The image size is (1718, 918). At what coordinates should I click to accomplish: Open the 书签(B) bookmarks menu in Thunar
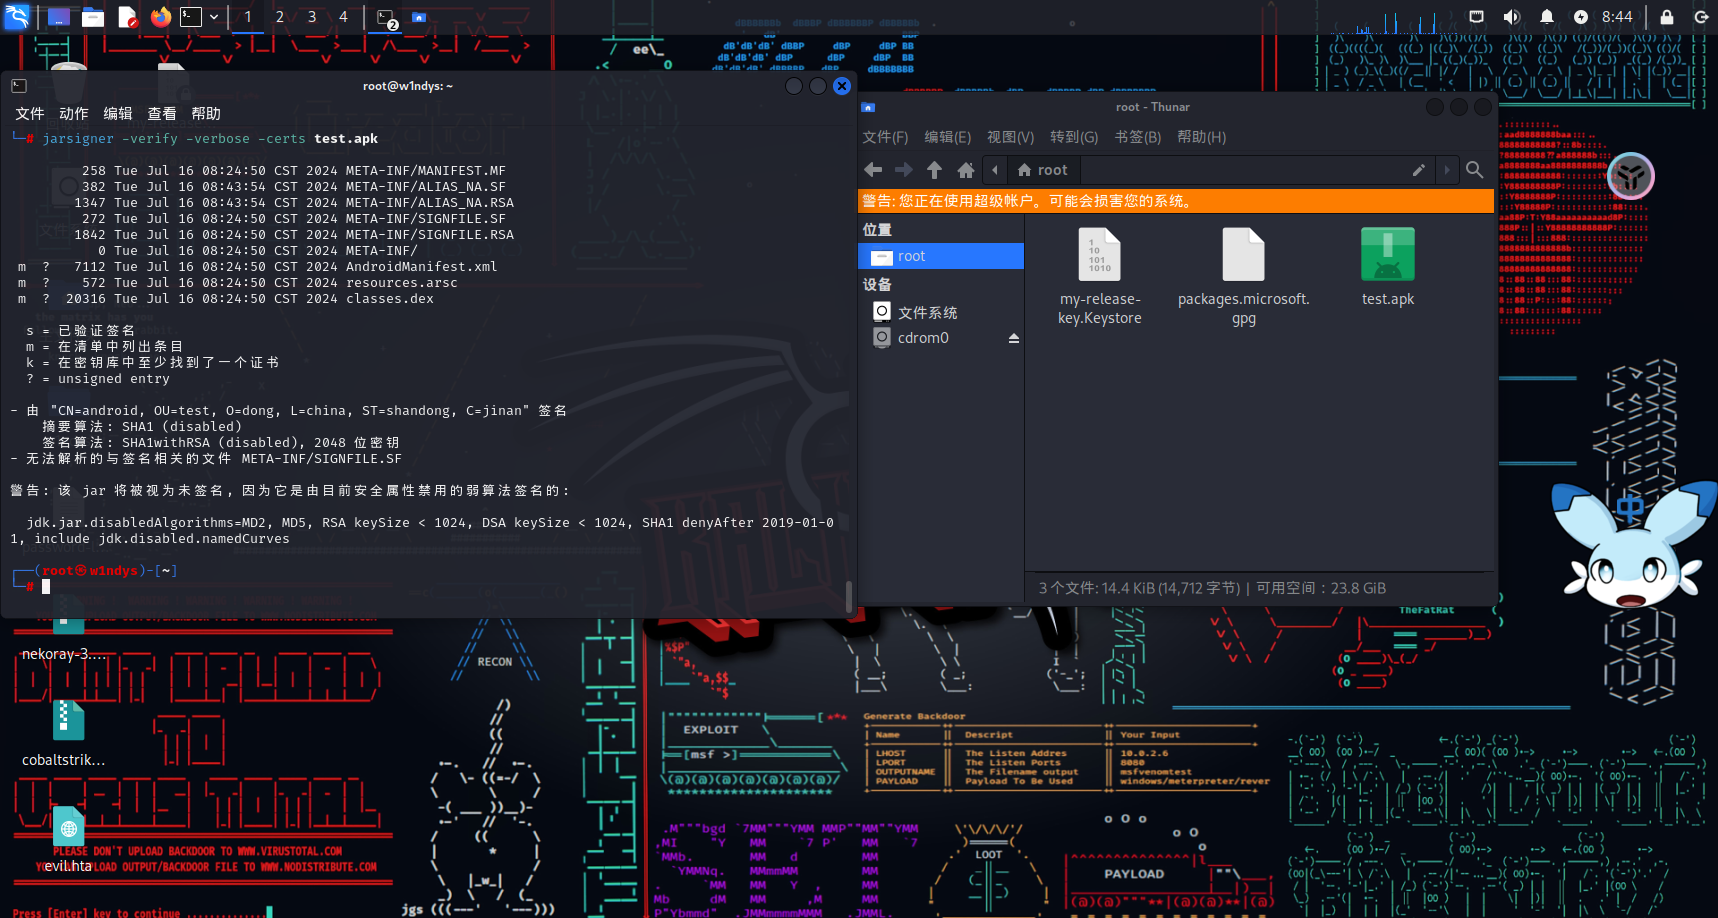point(1137,137)
